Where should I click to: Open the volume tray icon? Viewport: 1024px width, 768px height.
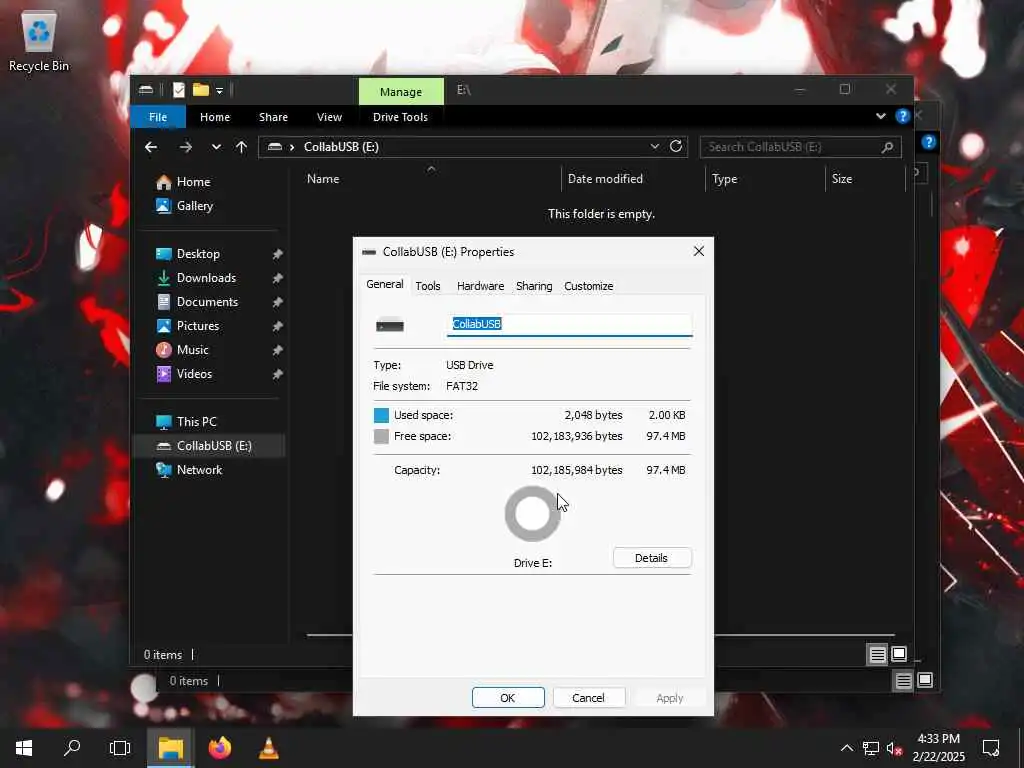click(895, 748)
